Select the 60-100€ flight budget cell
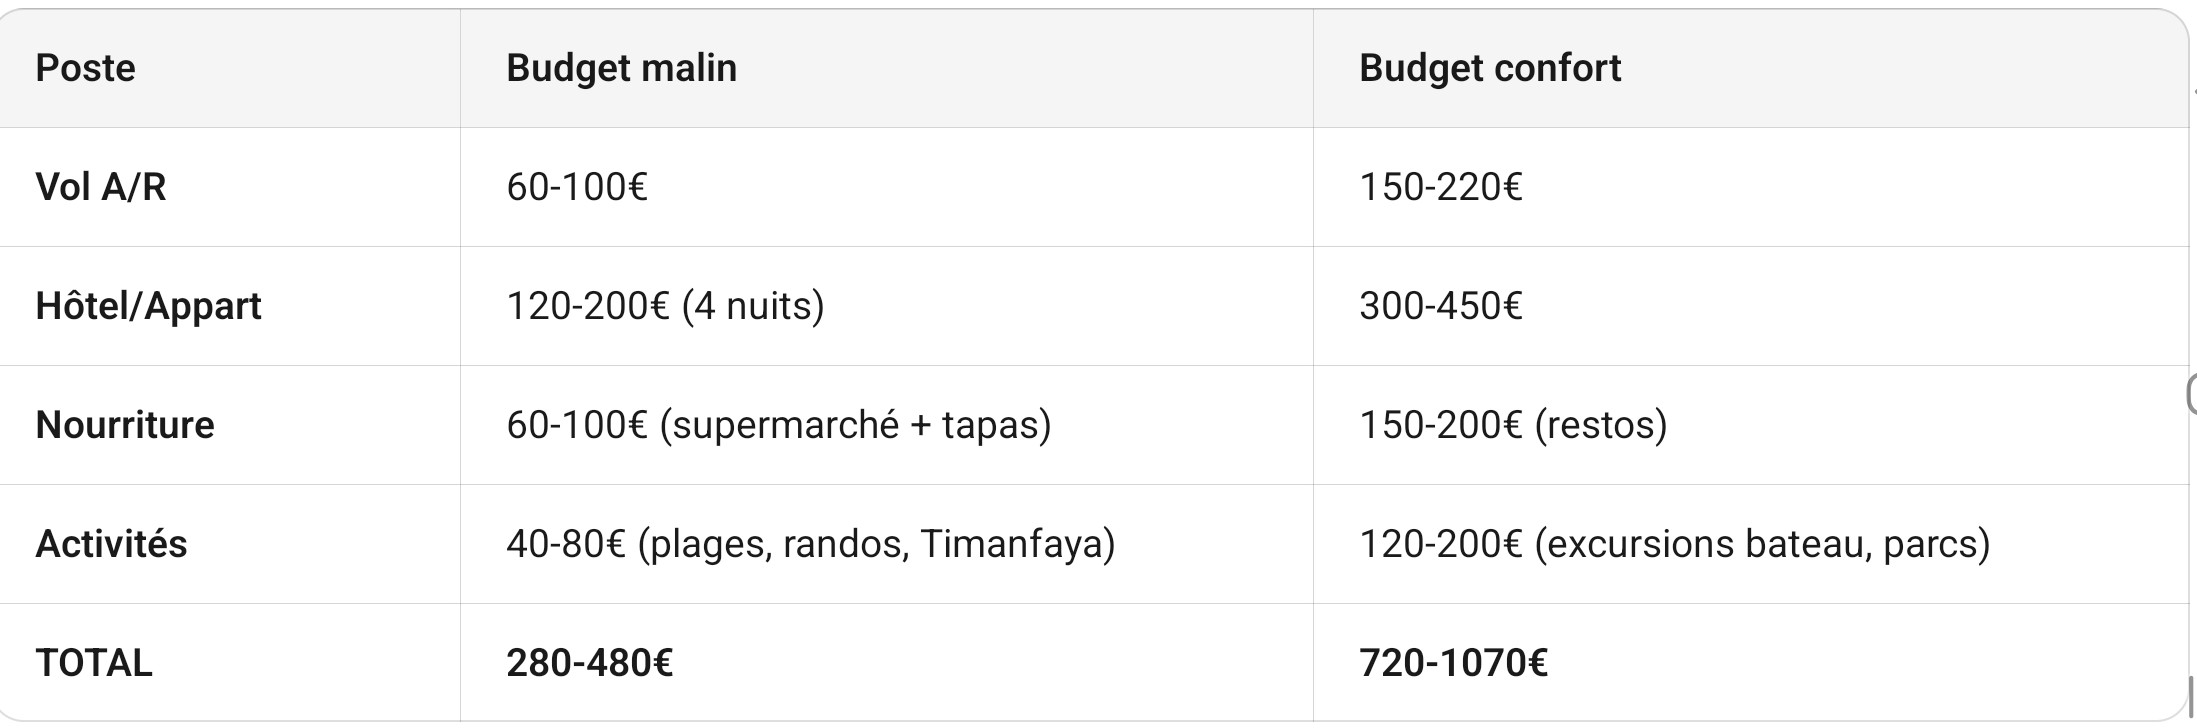 pos(577,187)
